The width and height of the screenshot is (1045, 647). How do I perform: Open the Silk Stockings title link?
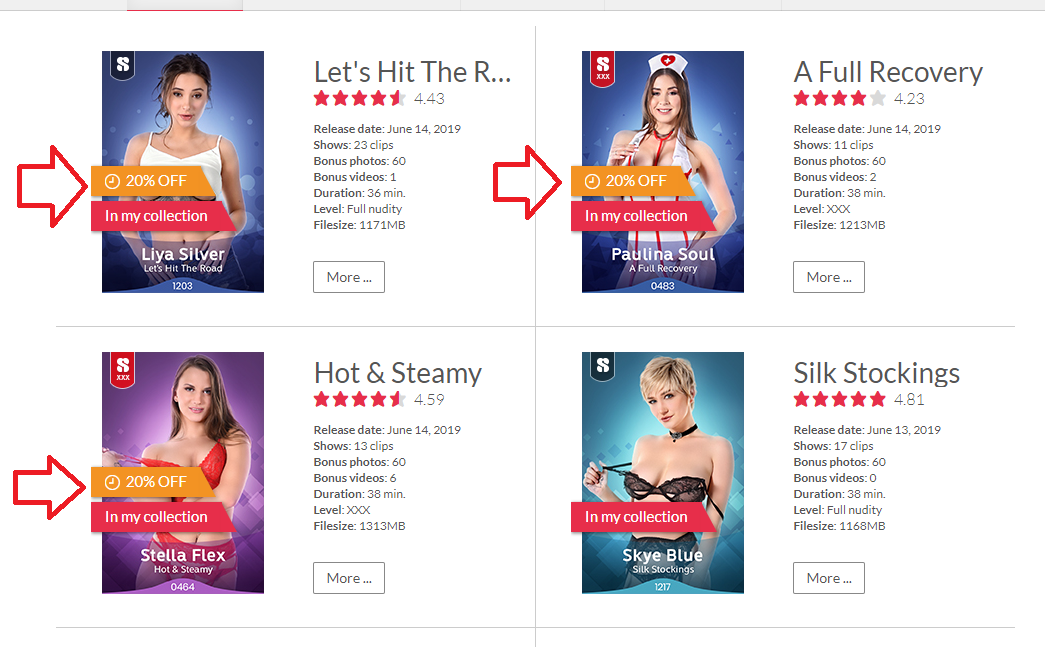[876, 373]
